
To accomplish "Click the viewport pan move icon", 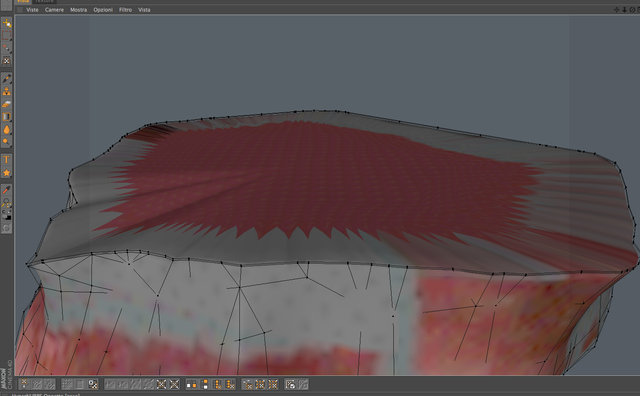I will pyautogui.click(x=617, y=9).
